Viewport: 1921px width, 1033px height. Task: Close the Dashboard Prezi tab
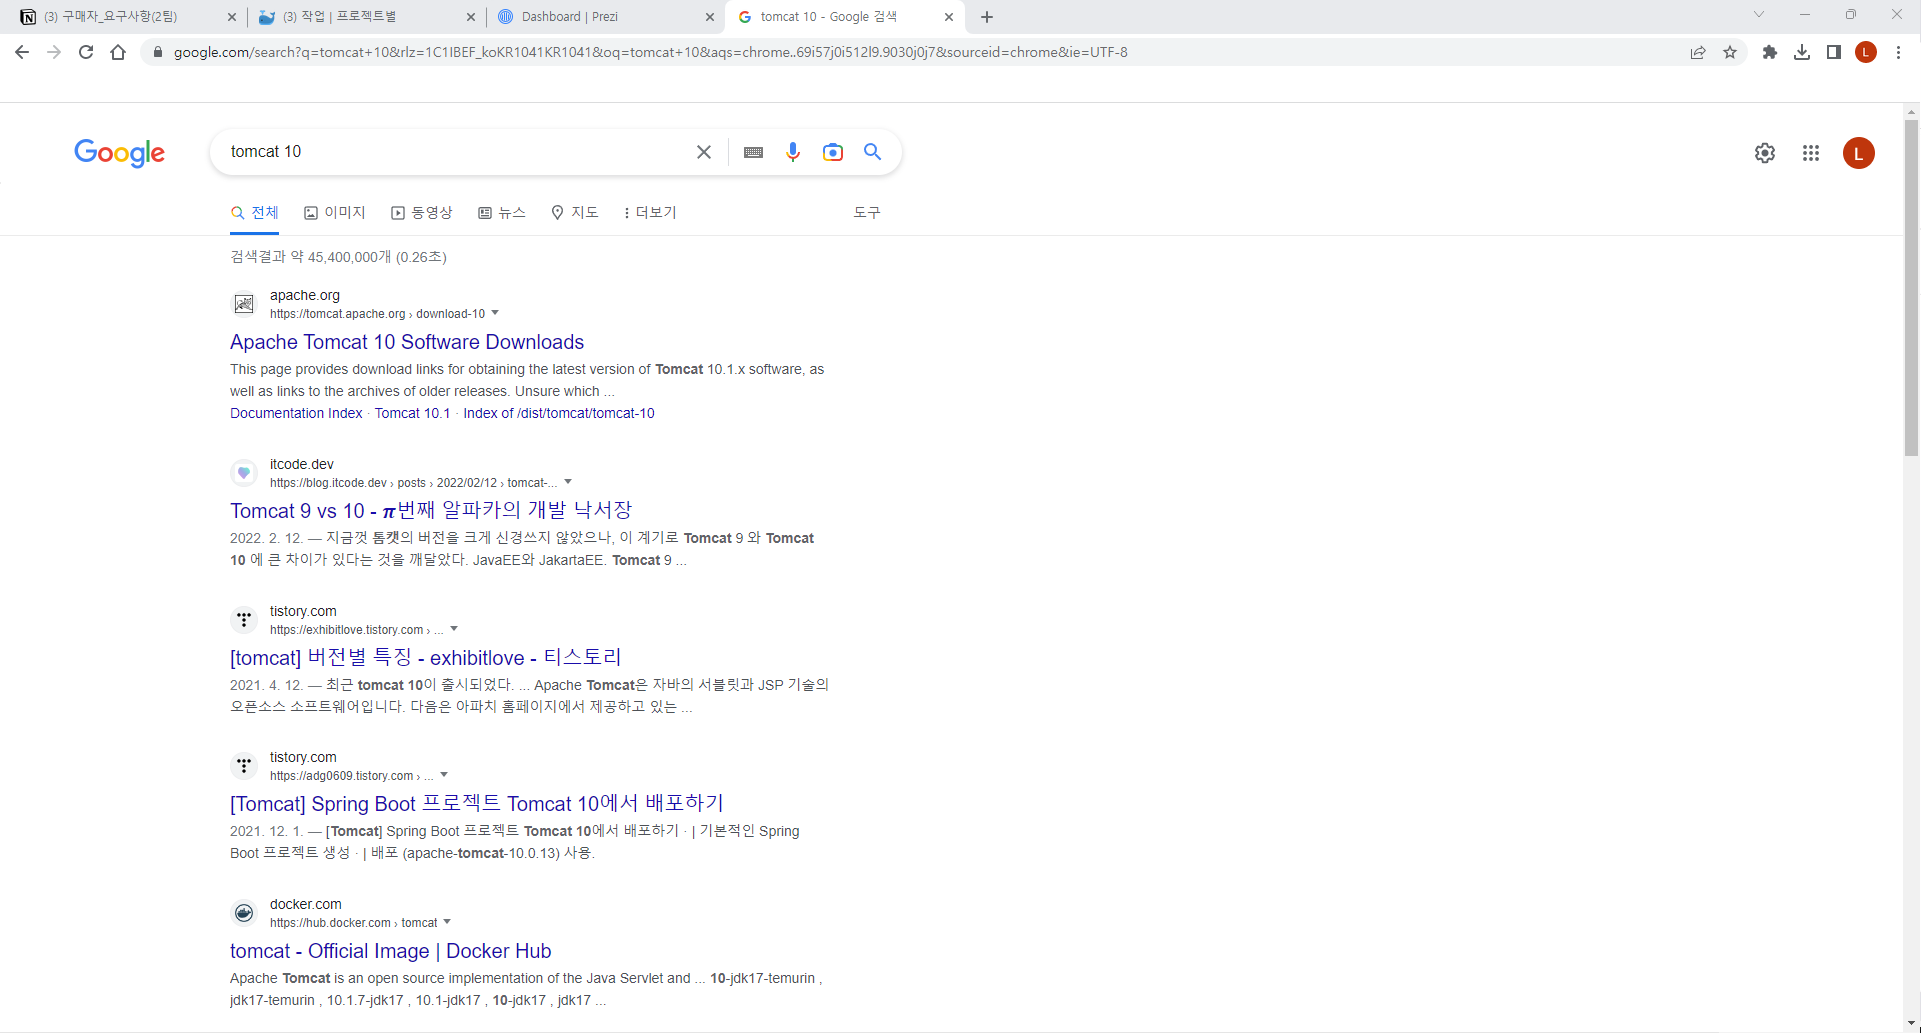[x=710, y=17]
